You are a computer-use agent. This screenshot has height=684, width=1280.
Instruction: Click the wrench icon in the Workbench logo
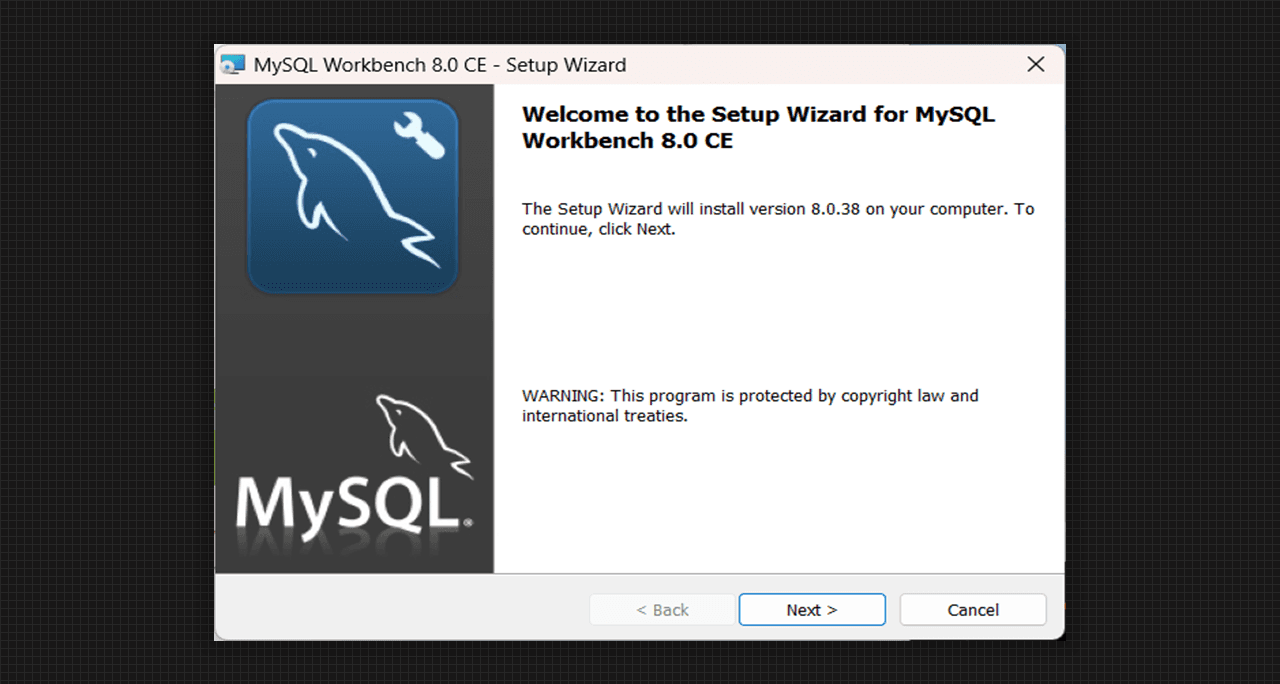(x=418, y=135)
